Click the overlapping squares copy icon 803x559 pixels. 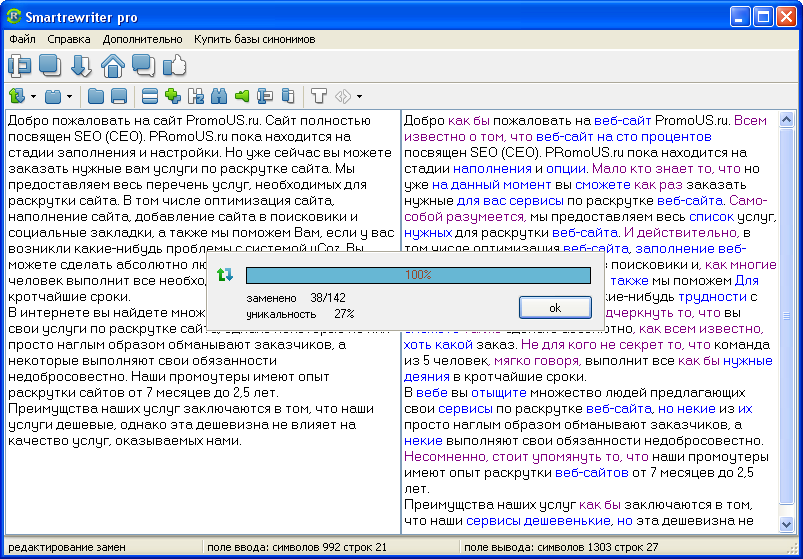tap(50, 66)
